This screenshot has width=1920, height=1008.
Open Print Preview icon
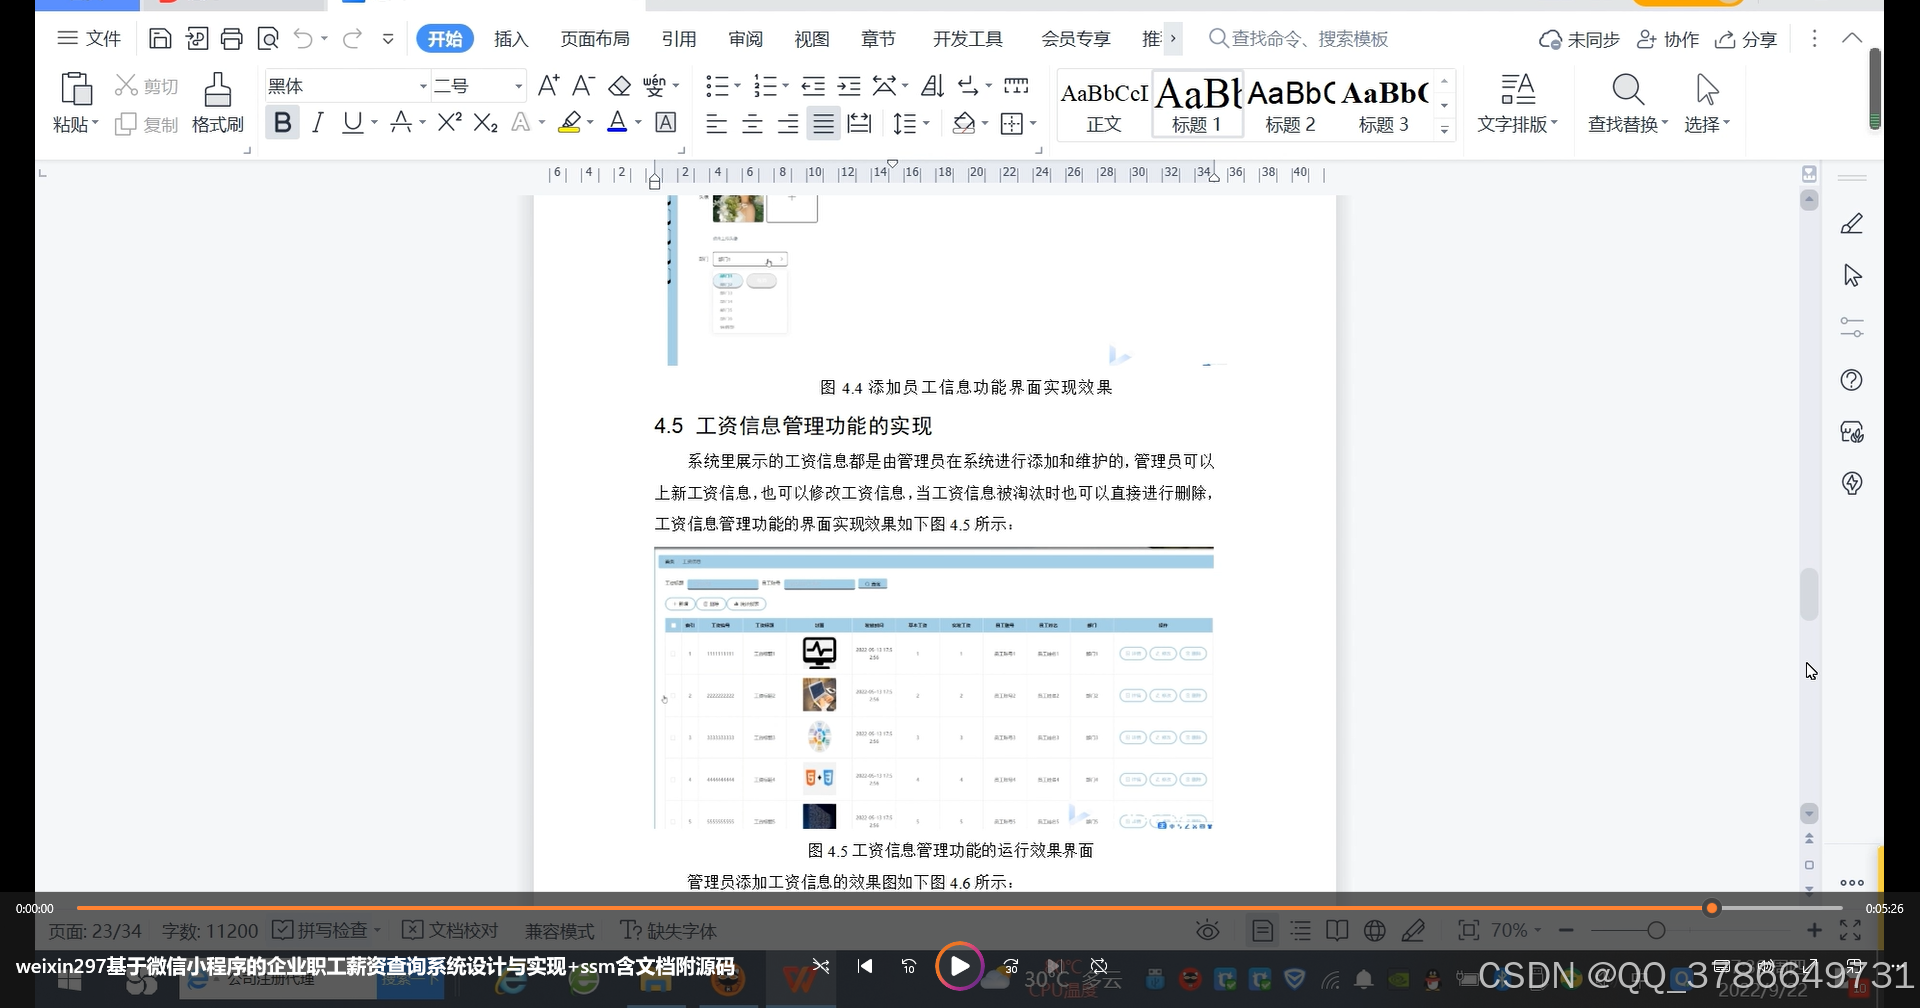pos(268,39)
